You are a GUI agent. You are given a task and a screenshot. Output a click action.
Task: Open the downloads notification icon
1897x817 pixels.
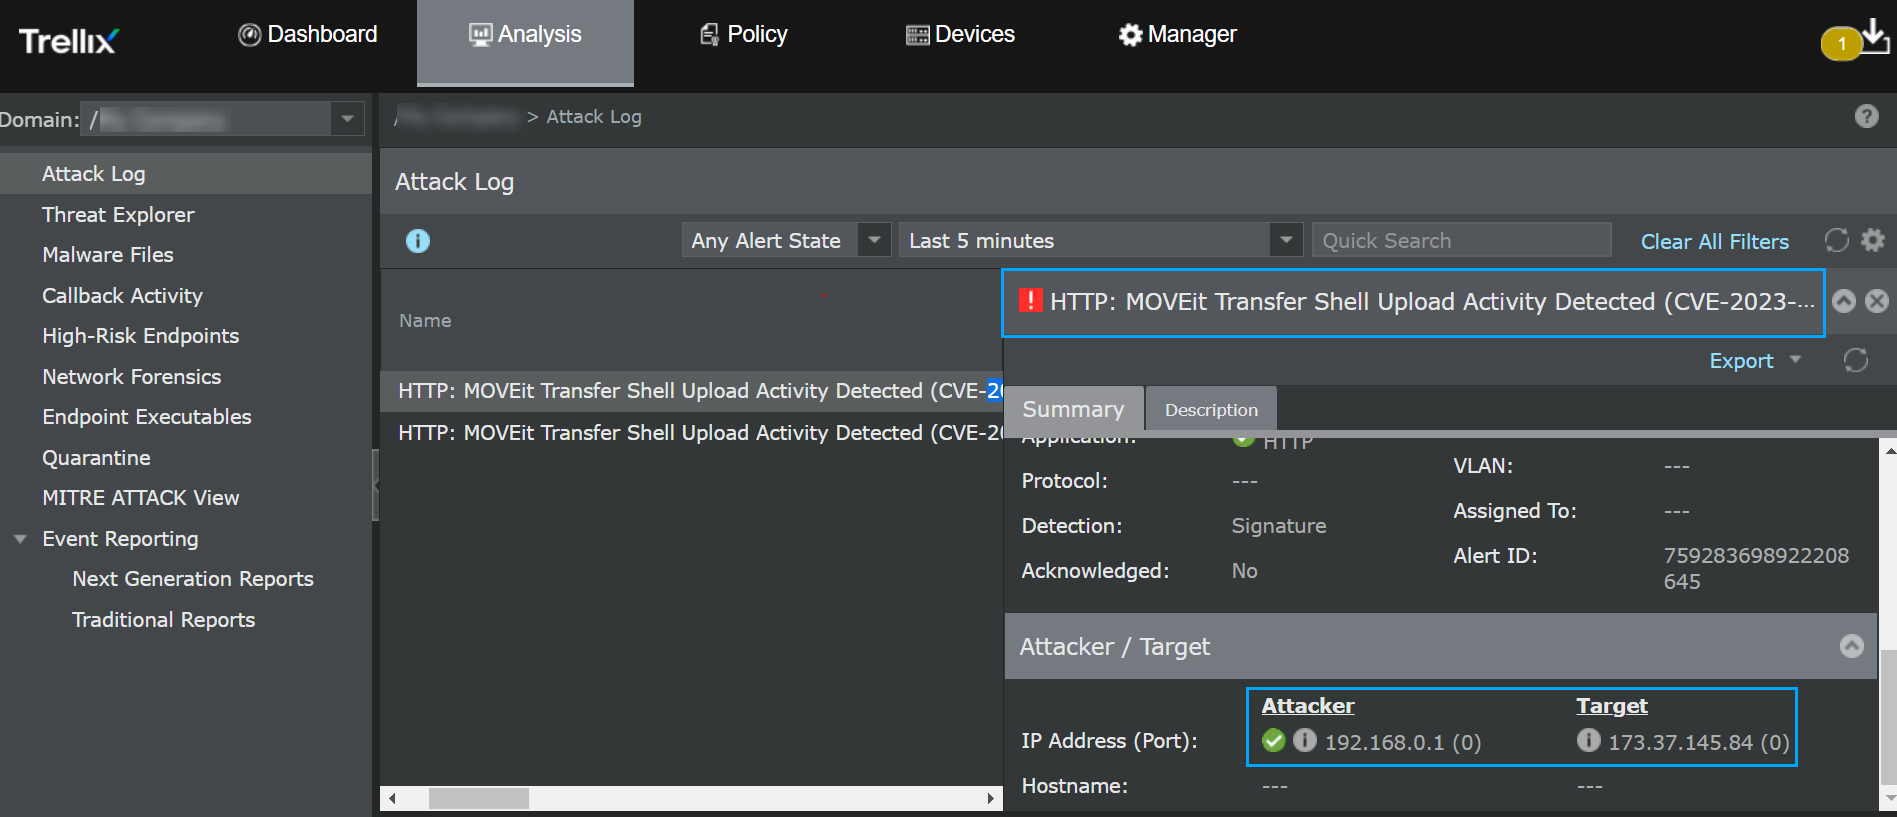(x=1874, y=36)
